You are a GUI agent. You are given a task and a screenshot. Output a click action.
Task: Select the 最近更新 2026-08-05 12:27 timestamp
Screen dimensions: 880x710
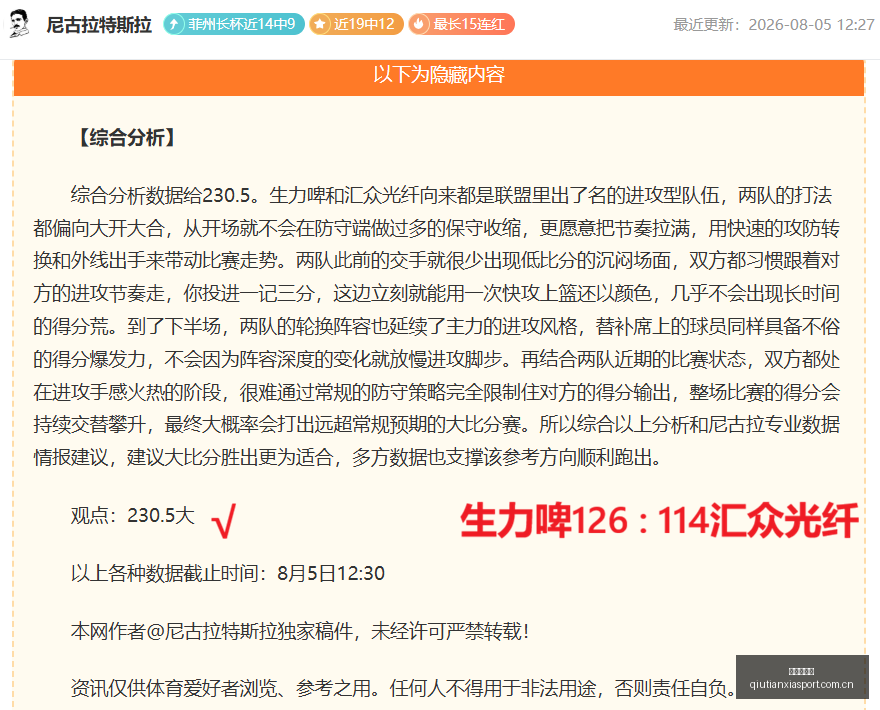[774, 25]
